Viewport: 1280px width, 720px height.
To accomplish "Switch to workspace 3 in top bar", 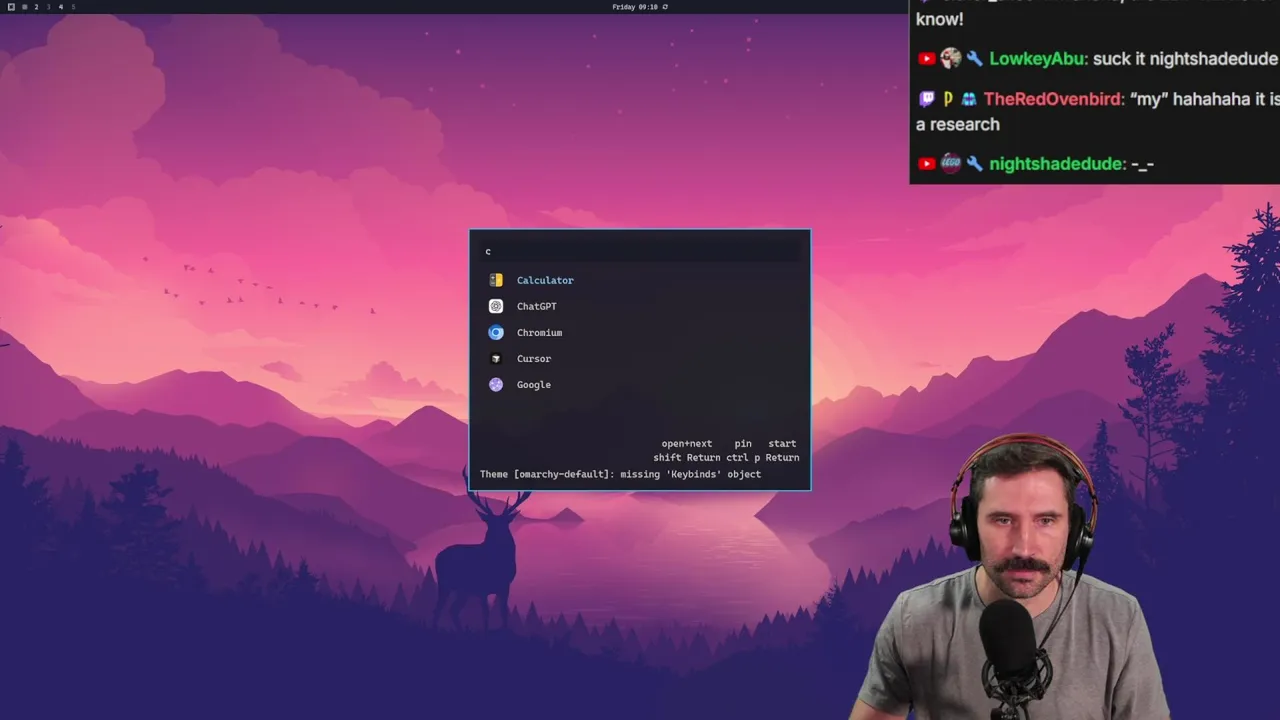I will pos(48,7).
